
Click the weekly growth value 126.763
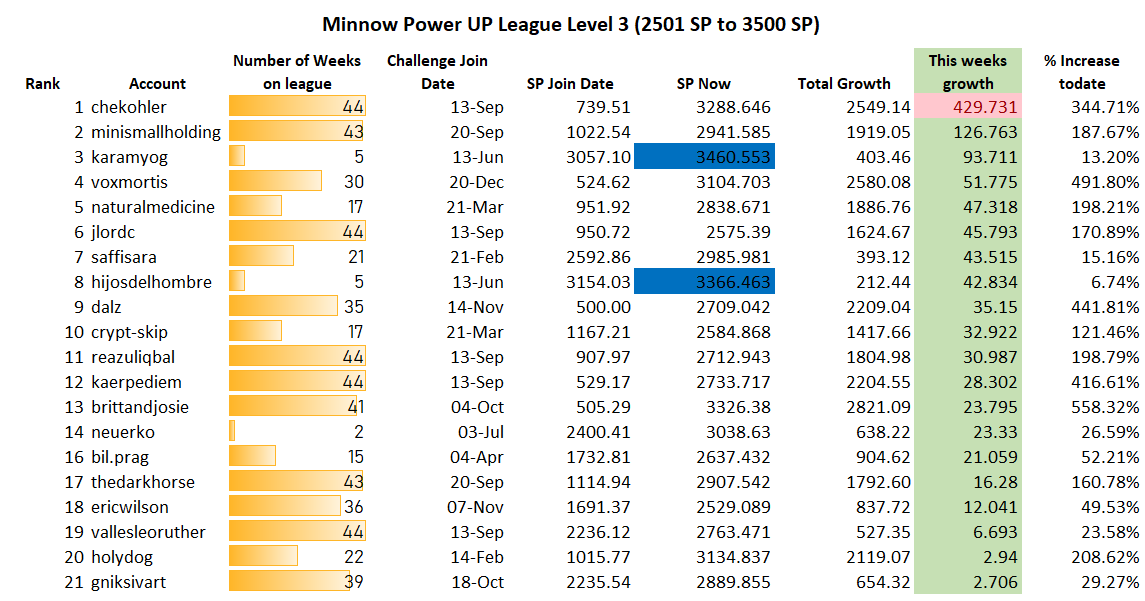click(x=985, y=132)
